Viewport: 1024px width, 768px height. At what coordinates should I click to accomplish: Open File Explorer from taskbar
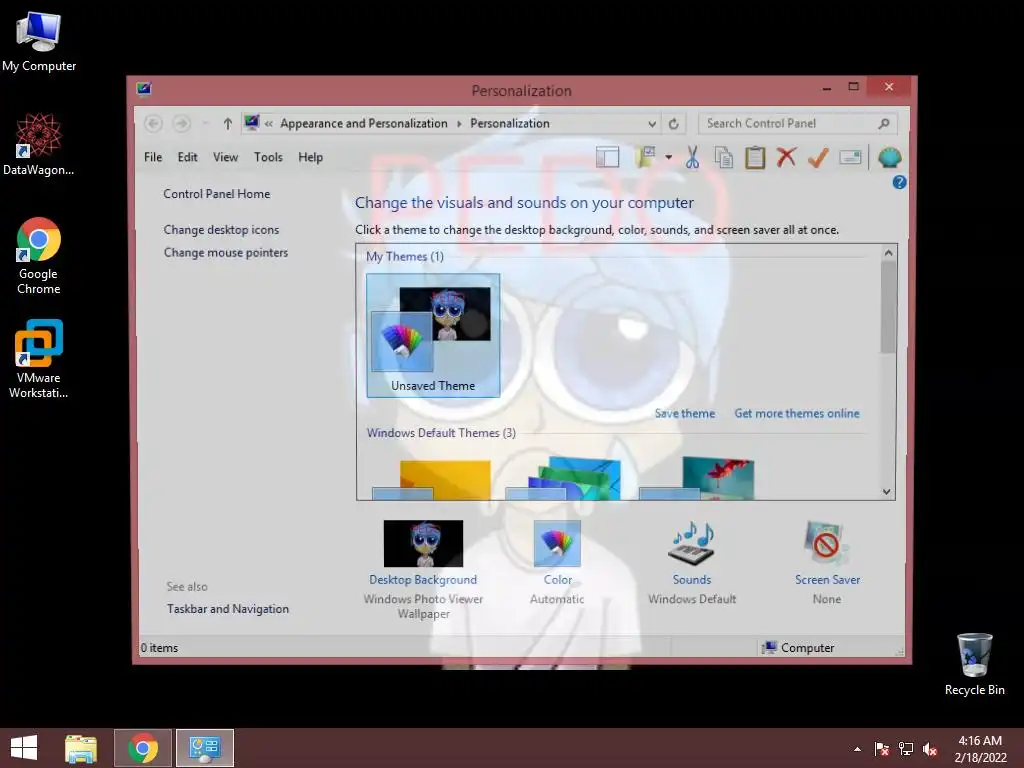81,748
